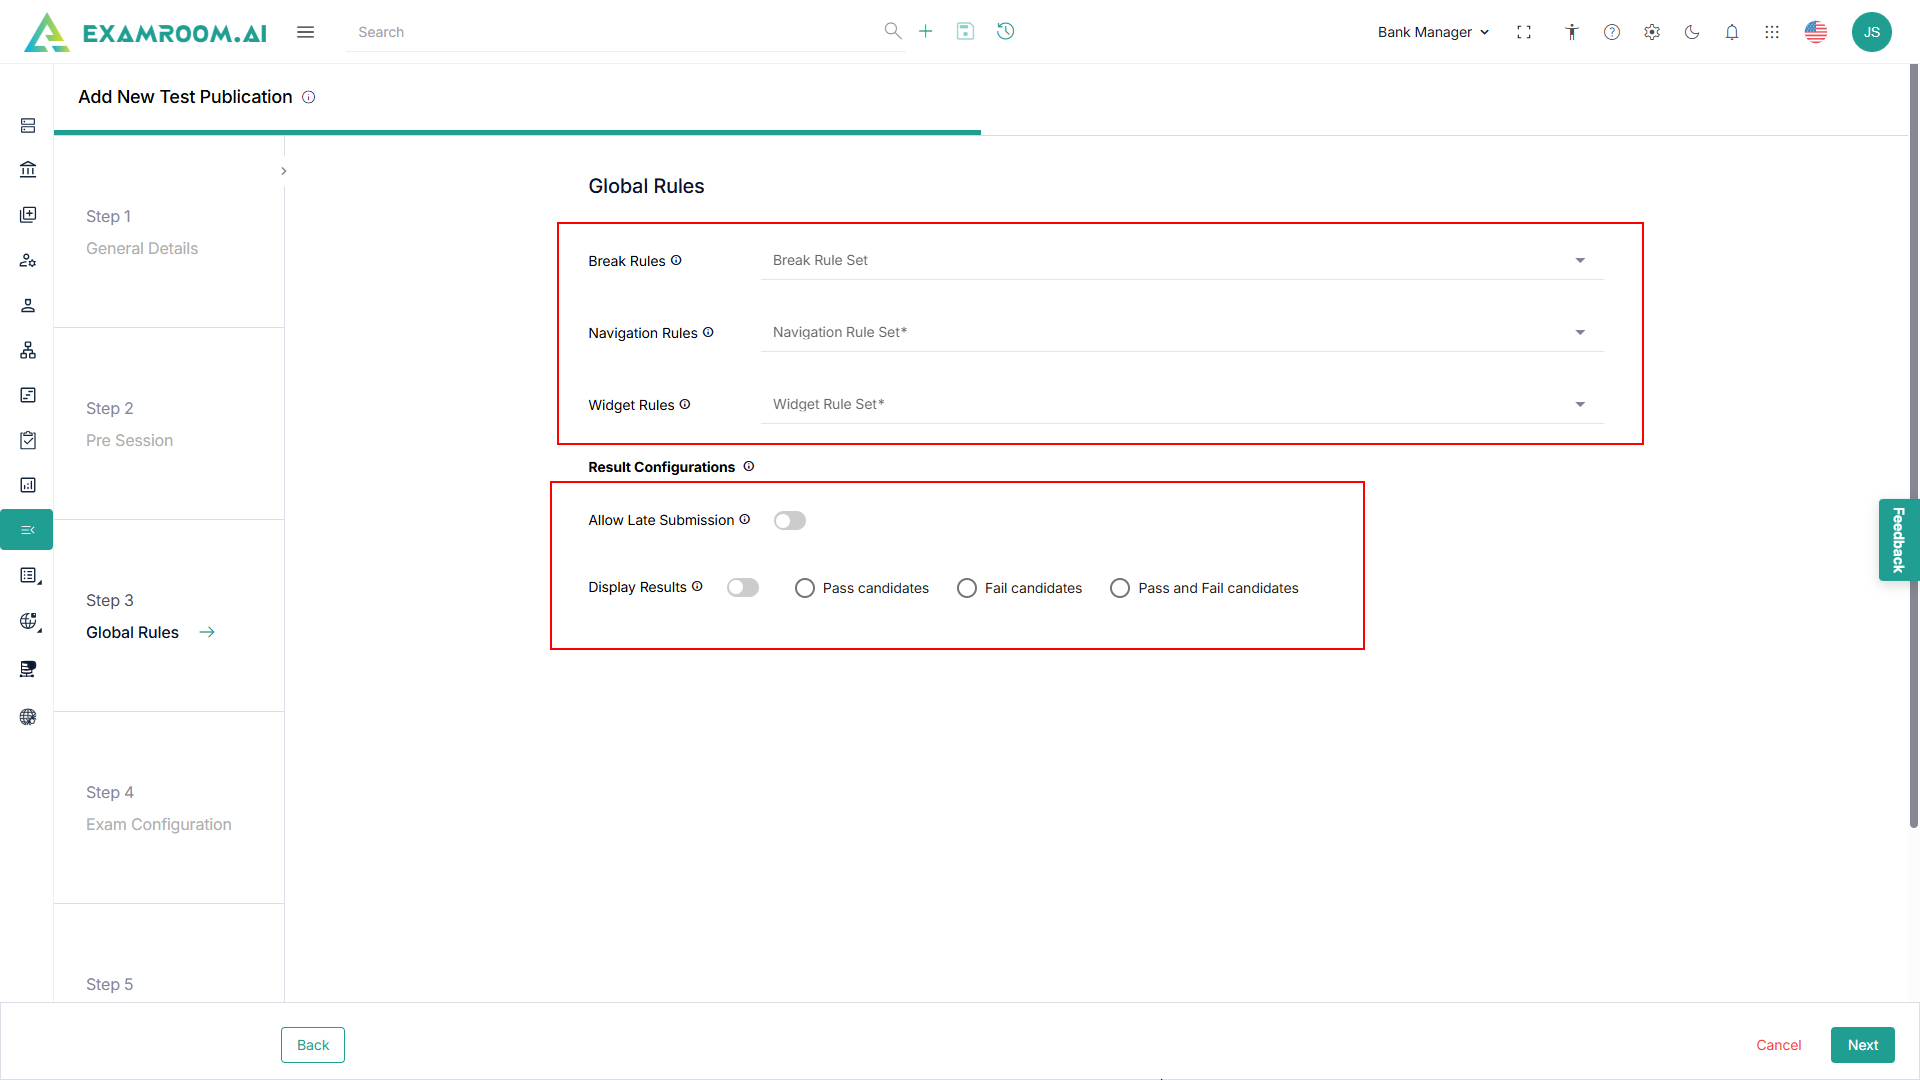
Task: Turn on the Display Results switch
Action: point(742,587)
